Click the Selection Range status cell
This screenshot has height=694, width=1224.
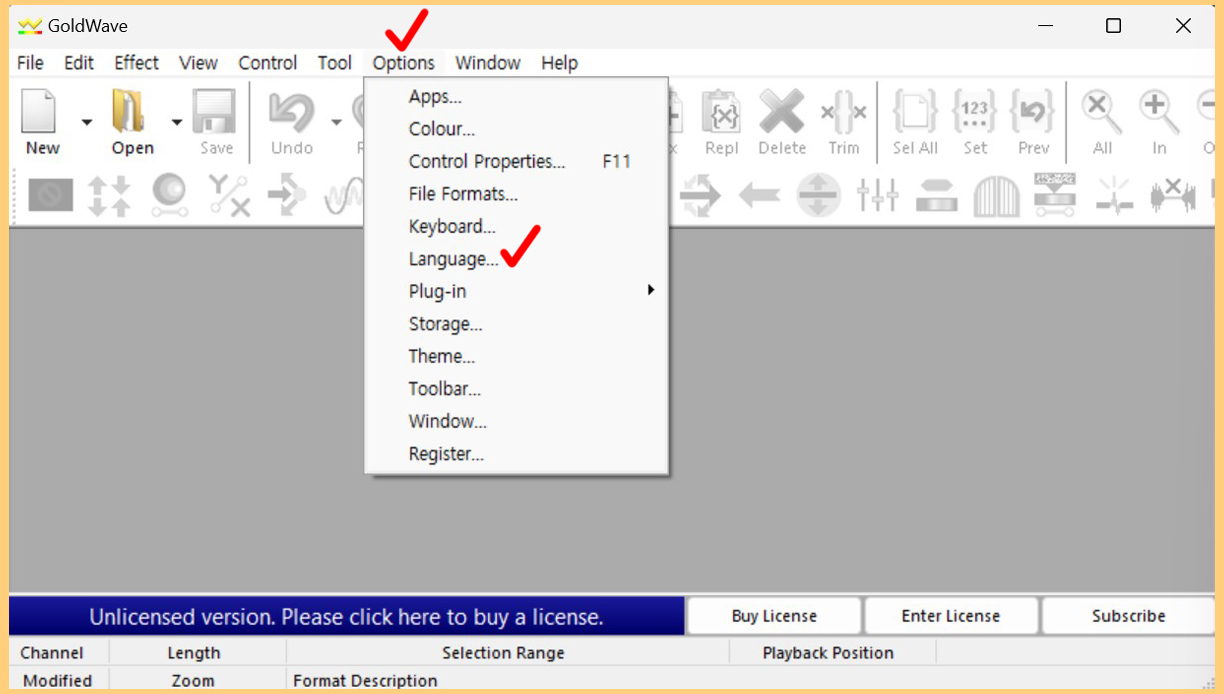508,653
